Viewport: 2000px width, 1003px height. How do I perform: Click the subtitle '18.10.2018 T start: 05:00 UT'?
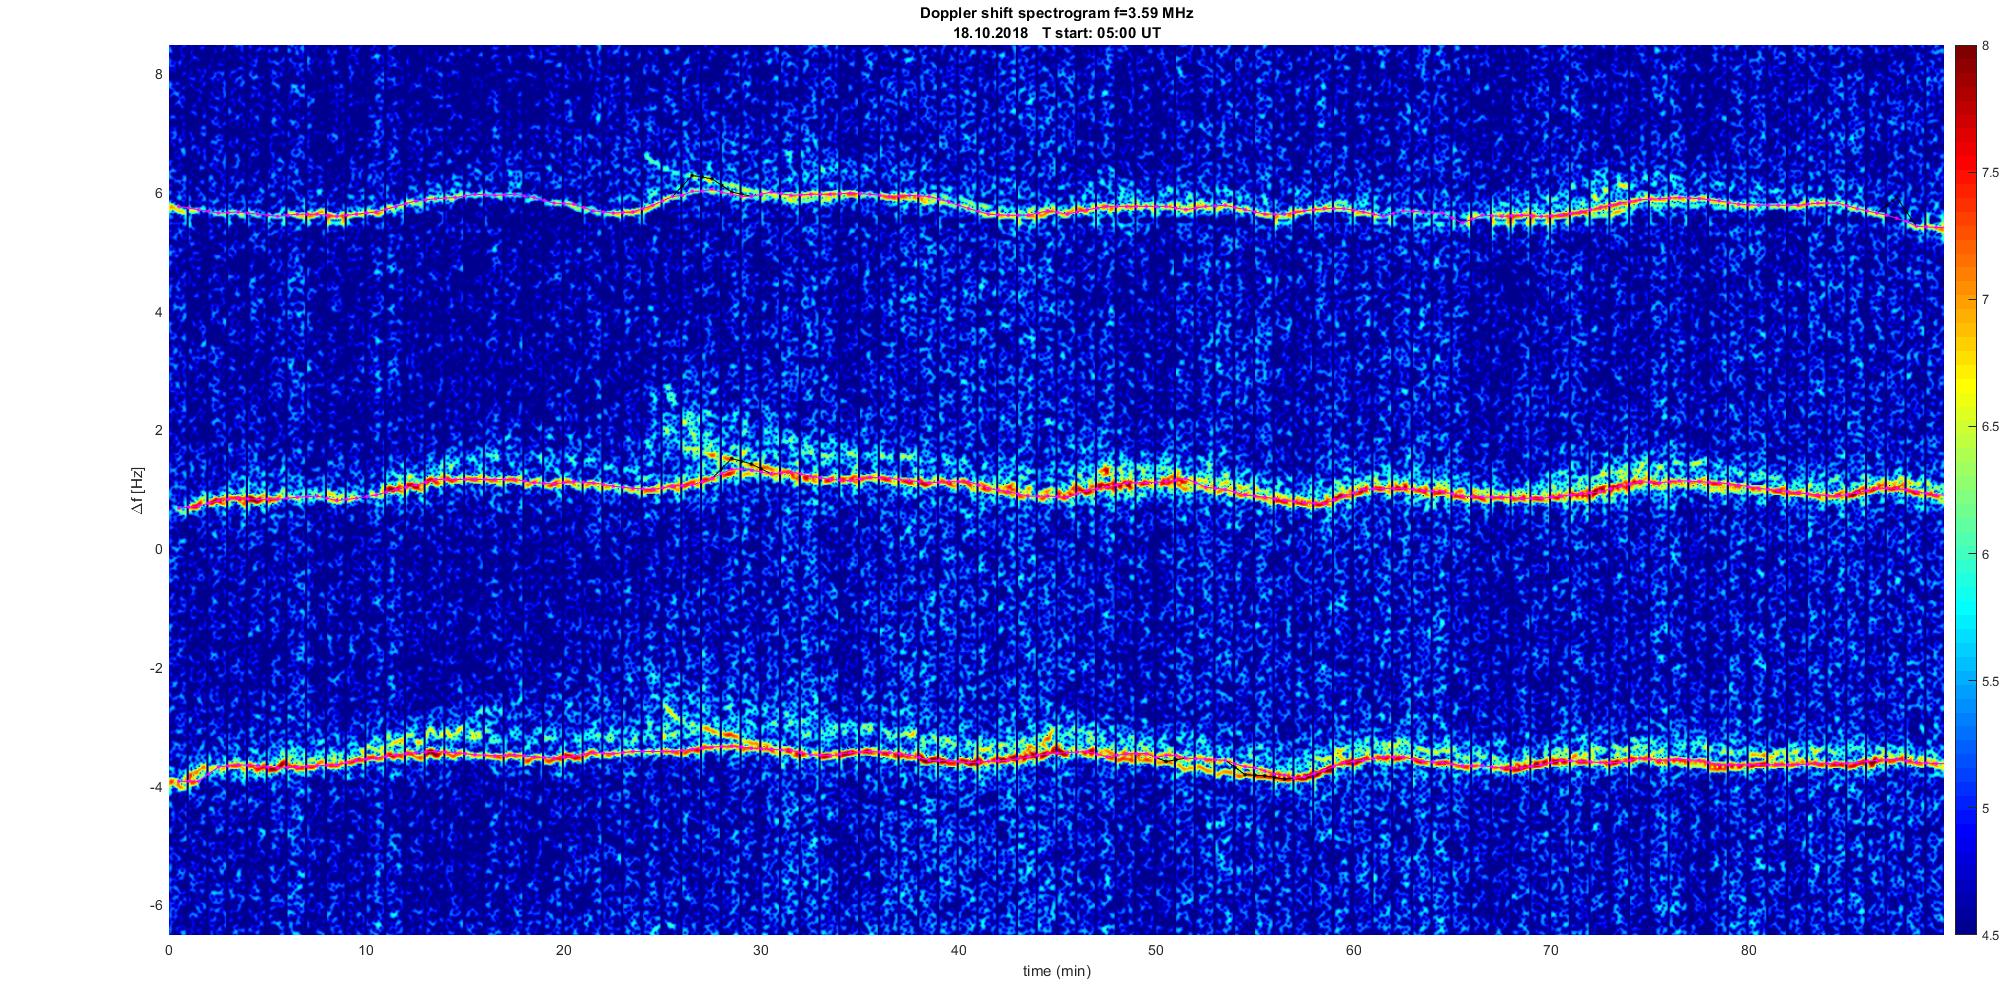tap(1056, 32)
